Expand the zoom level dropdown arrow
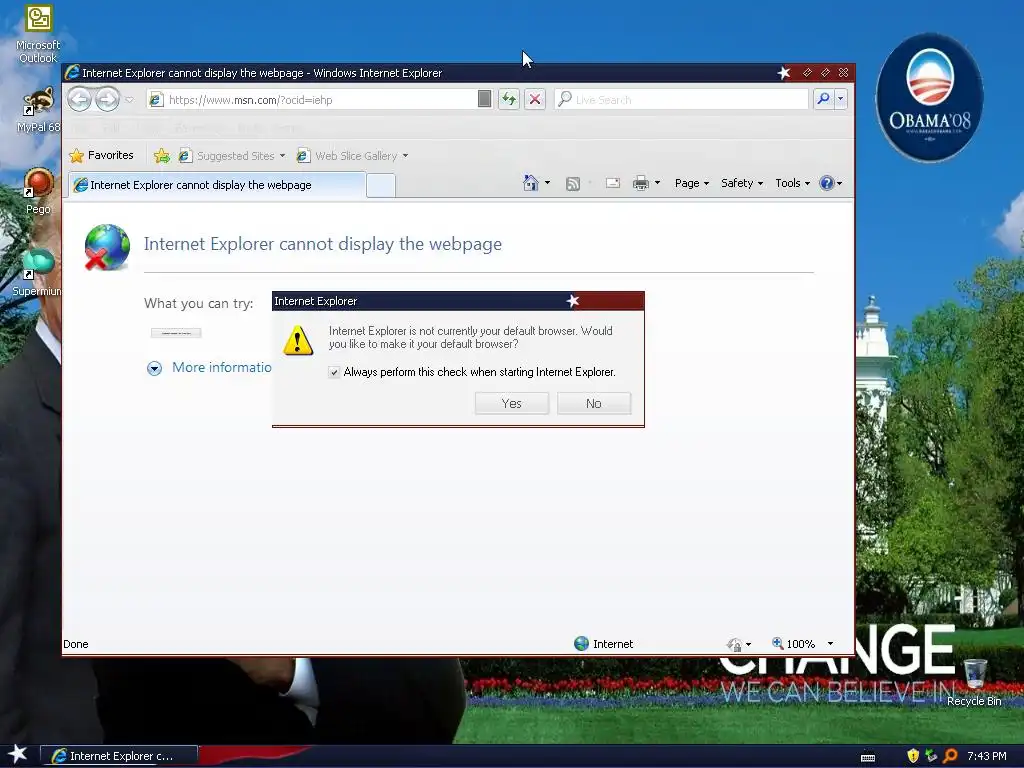The image size is (1024, 768). [x=831, y=644]
